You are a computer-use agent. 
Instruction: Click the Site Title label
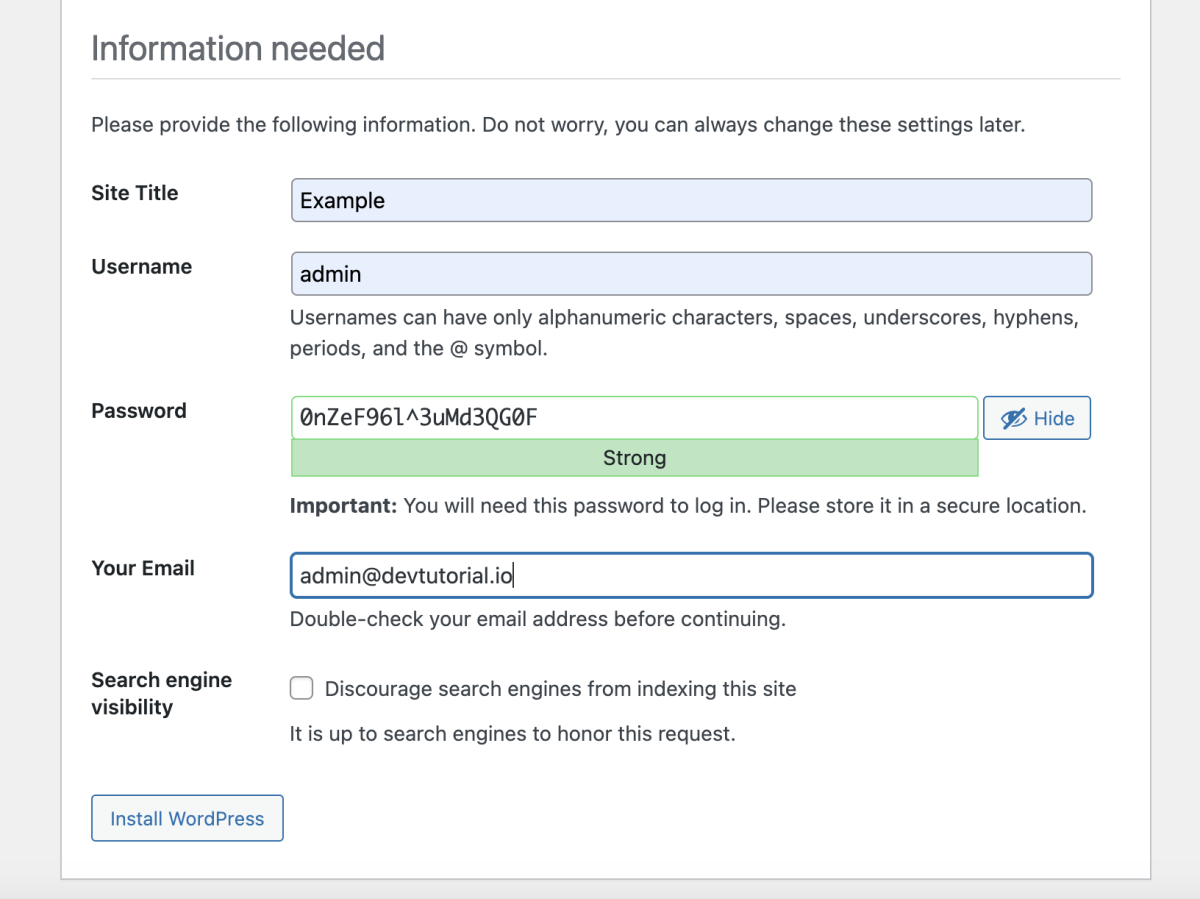[x=135, y=193]
